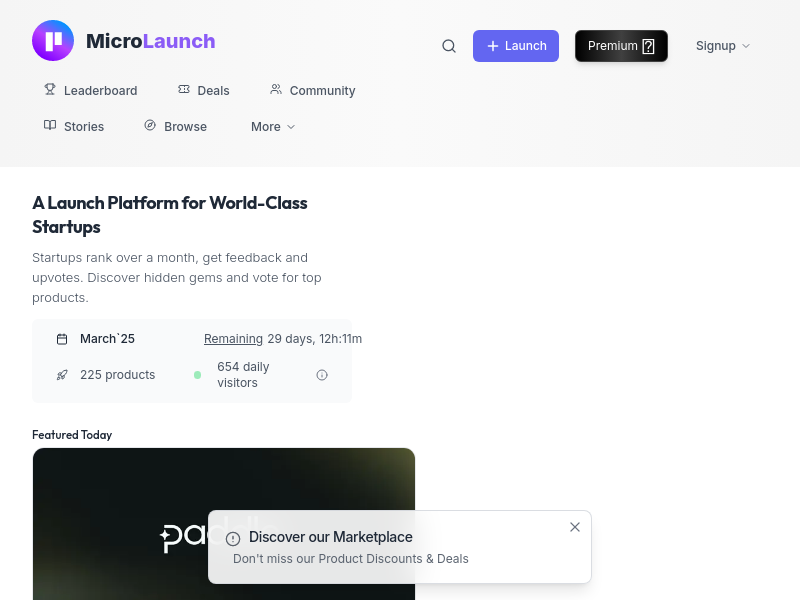
Task: Open the Deals menu item
Action: click(x=204, y=90)
